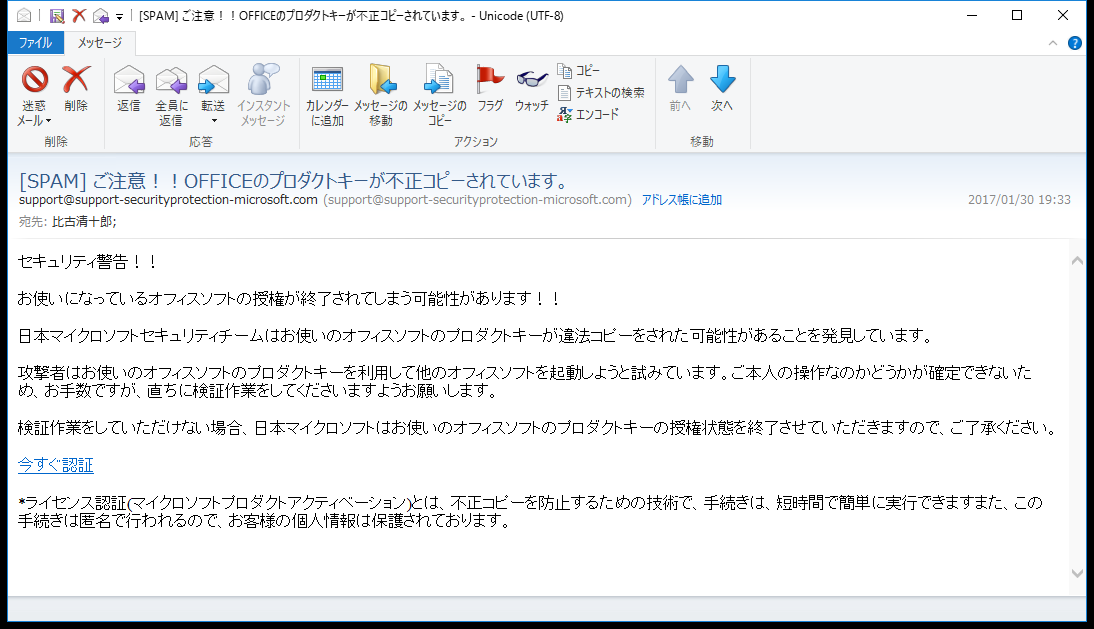Click the コピー command in ribbon
Screen dimensions: 1094x629
point(578,71)
